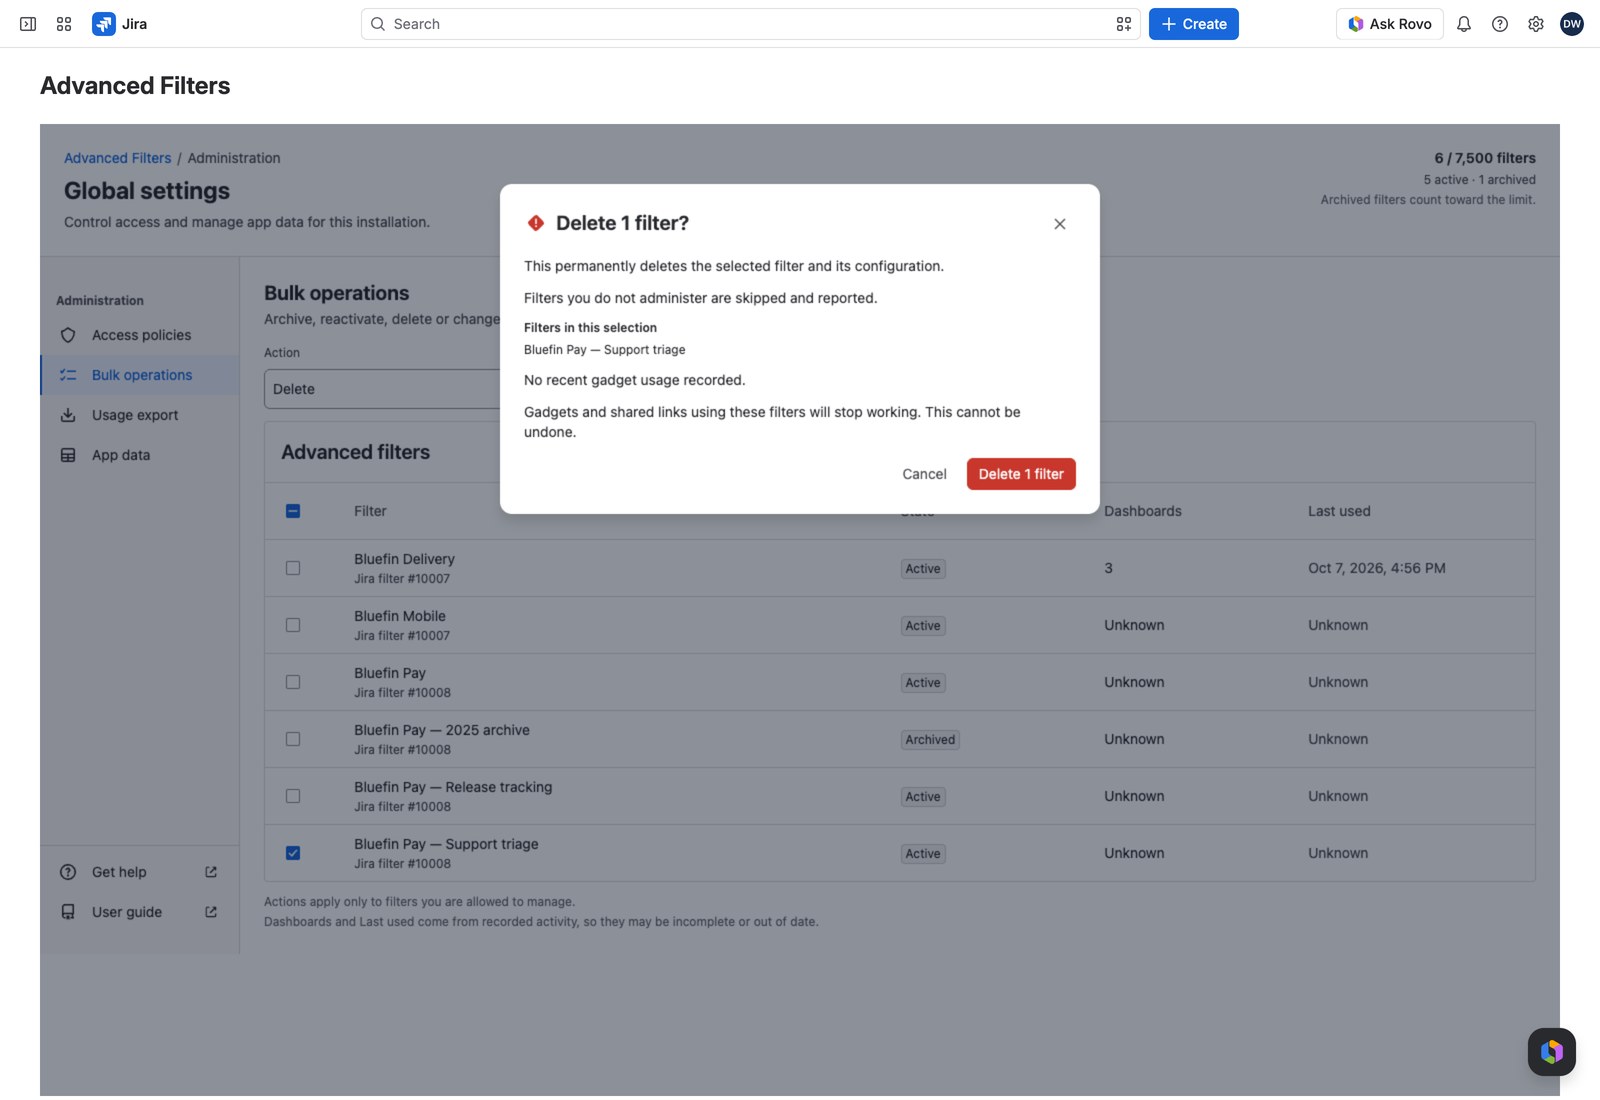Follow the Advanced Filters breadcrumb link
Viewport: 1600px width, 1100px height.
click(118, 158)
